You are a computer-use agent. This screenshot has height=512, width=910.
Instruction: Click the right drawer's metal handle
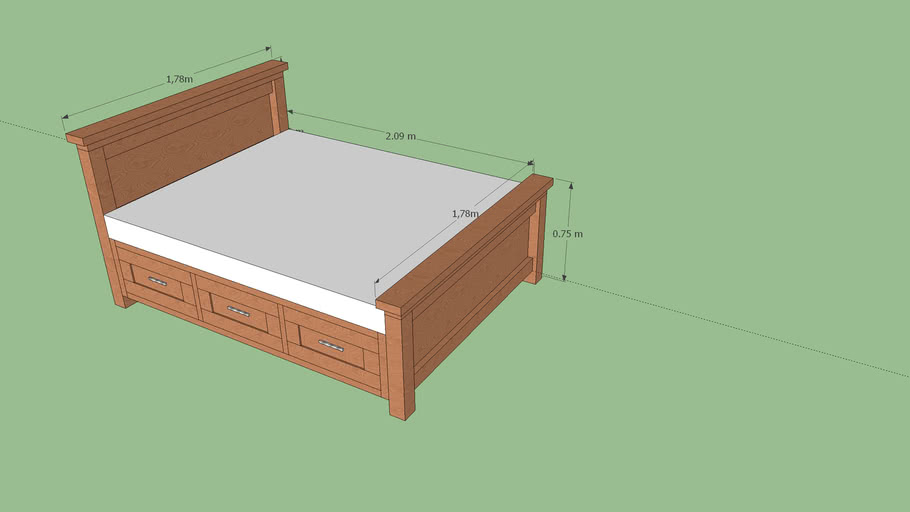(x=330, y=346)
